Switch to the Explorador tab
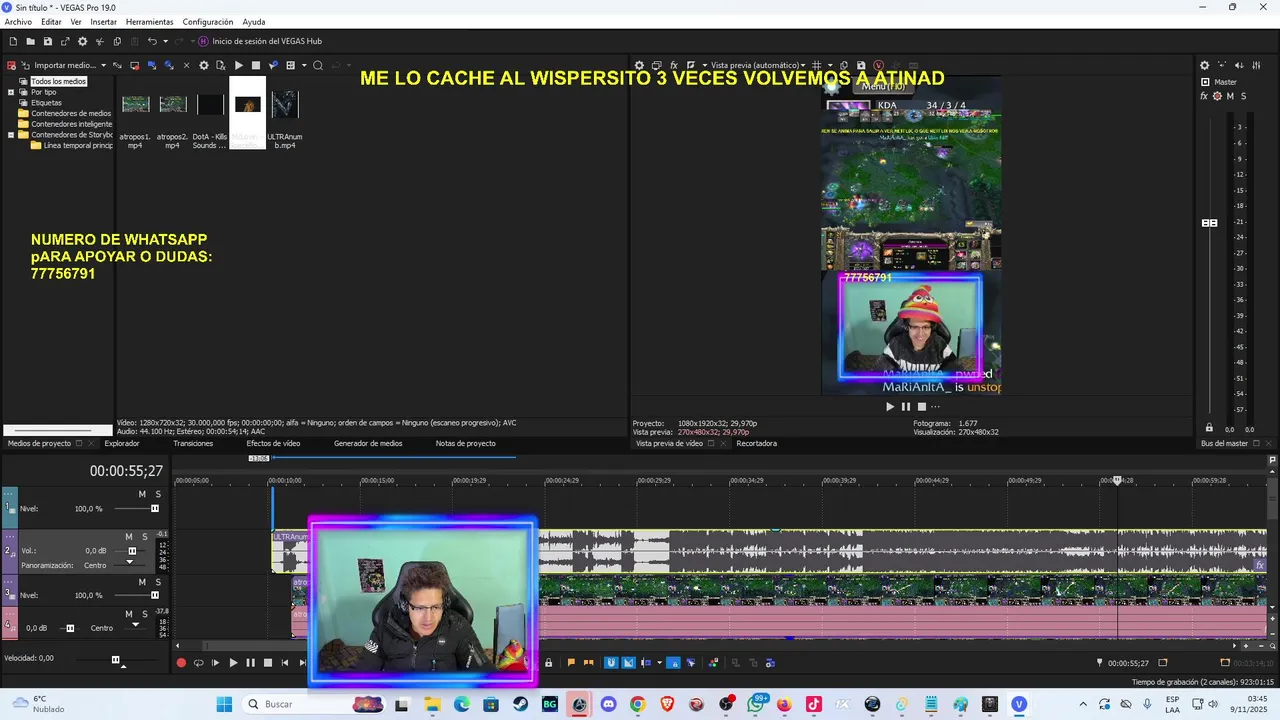 (x=122, y=443)
